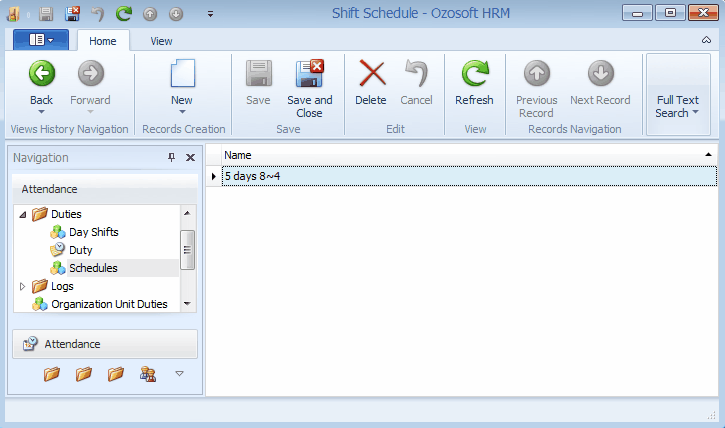
Task: Click the red Delete X icon
Action: [x=372, y=73]
